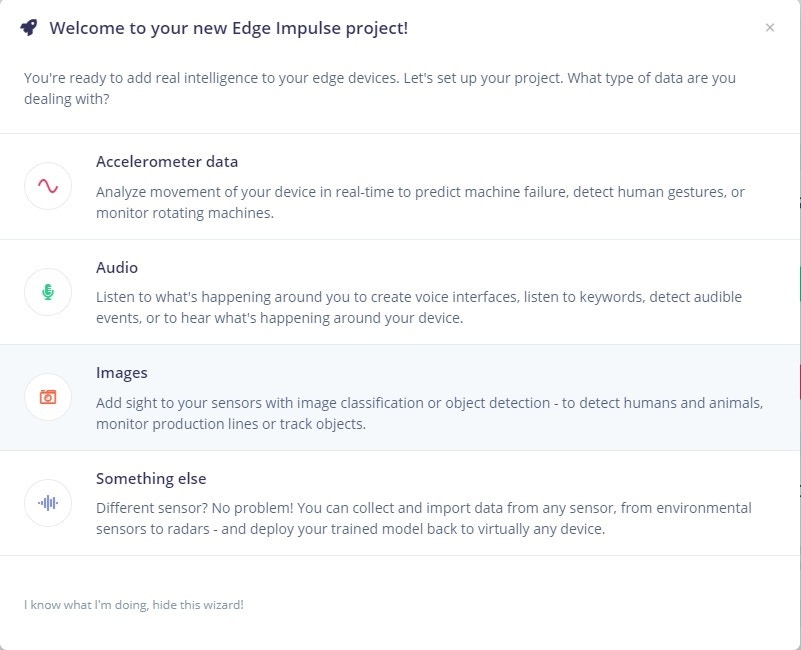
Task: Select the "Something else" heading
Action: pos(151,479)
